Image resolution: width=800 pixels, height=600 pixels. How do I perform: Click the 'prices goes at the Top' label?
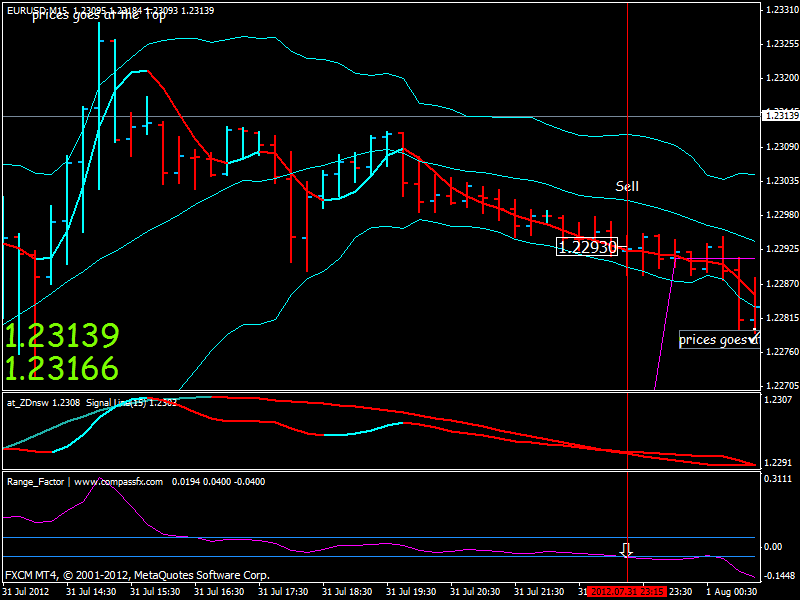pyautogui.click(x=99, y=16)
